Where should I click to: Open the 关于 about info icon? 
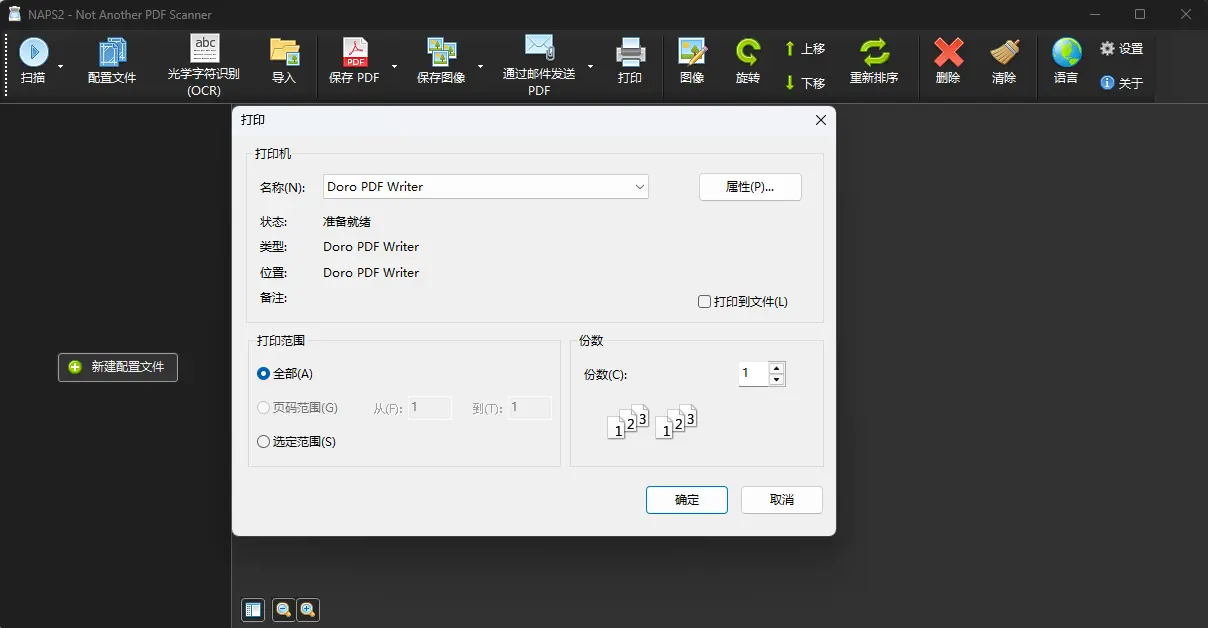pos(1107,83)
